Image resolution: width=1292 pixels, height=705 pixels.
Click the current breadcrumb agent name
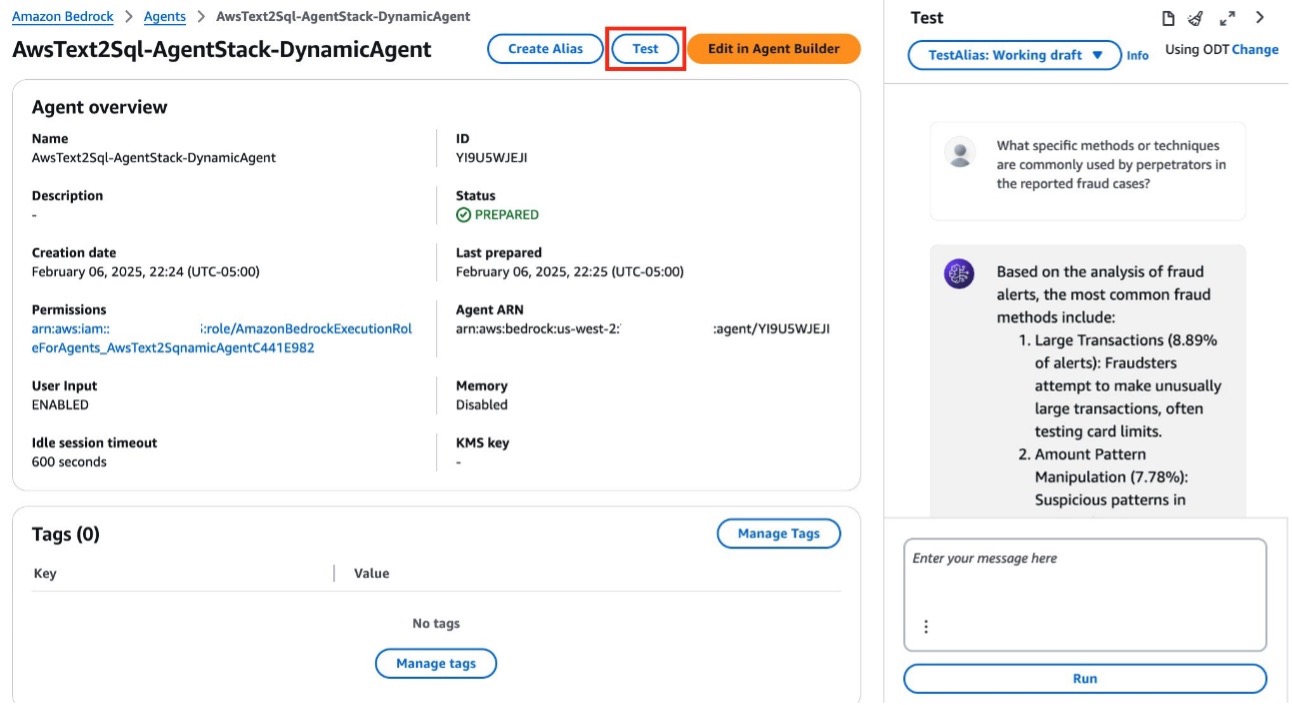click(343, 17)
